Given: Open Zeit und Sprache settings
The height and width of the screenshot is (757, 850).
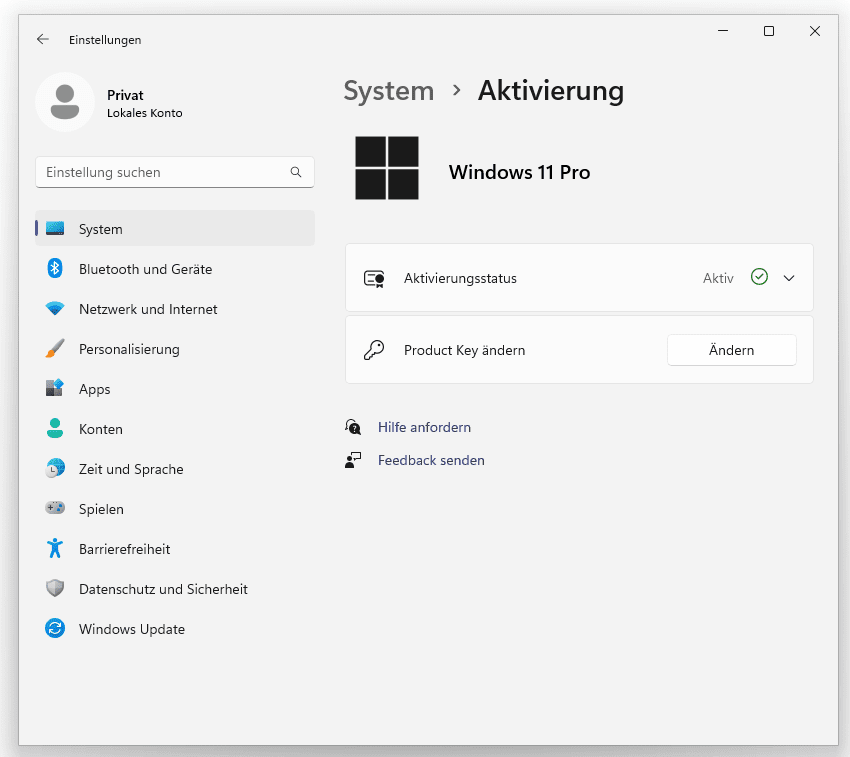Looking at the screenshot, I should (175, 469).
